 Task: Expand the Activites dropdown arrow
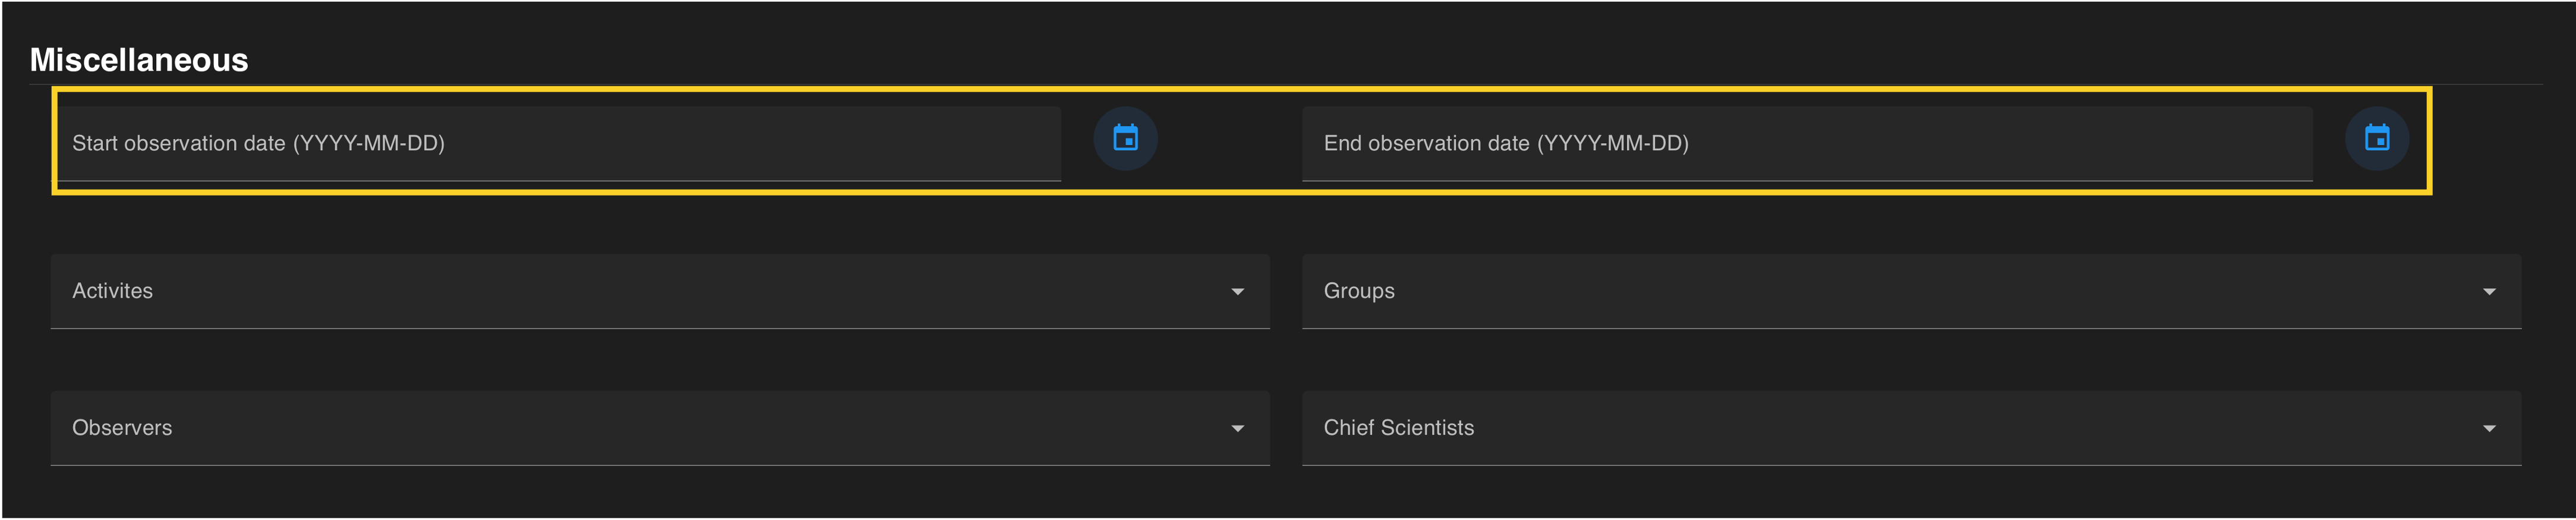point(1237,292)
